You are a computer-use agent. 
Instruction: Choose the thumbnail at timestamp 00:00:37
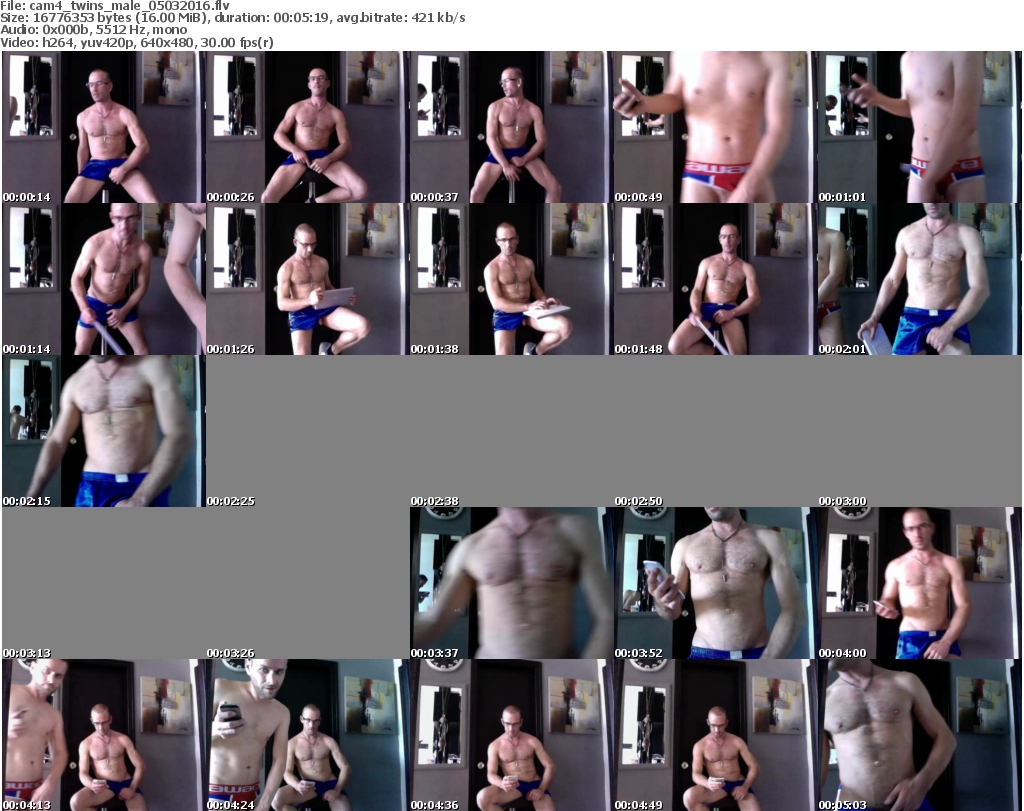(511, 127)
